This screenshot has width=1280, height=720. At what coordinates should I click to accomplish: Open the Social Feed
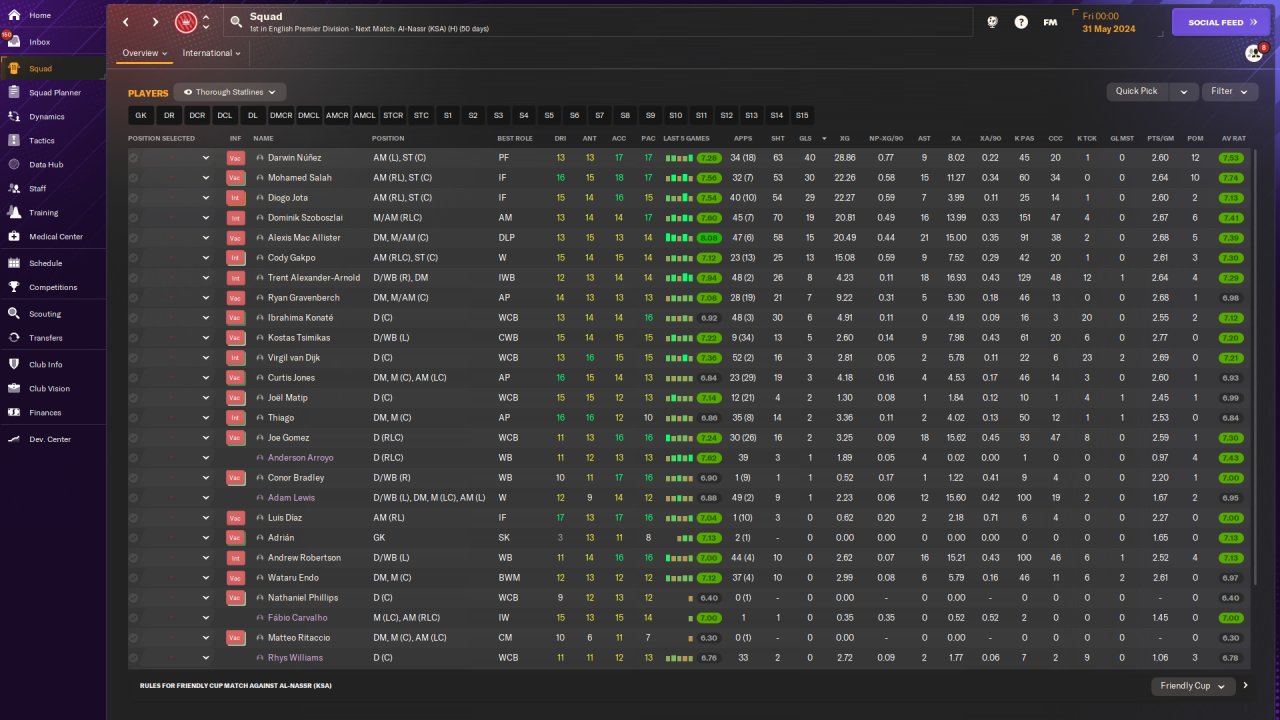(x=1220, y=22)
